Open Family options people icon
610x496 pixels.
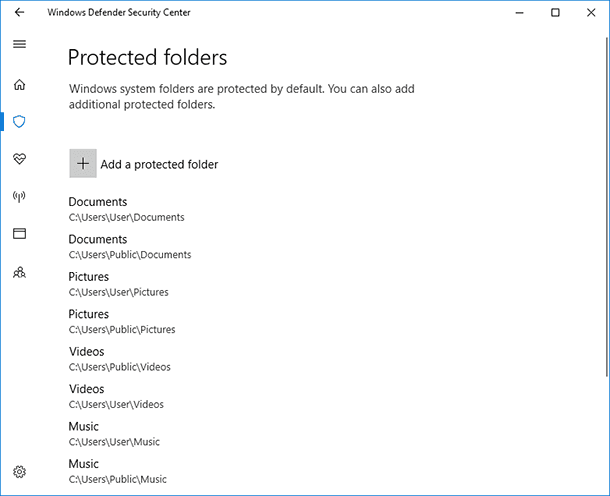point(19,272)
